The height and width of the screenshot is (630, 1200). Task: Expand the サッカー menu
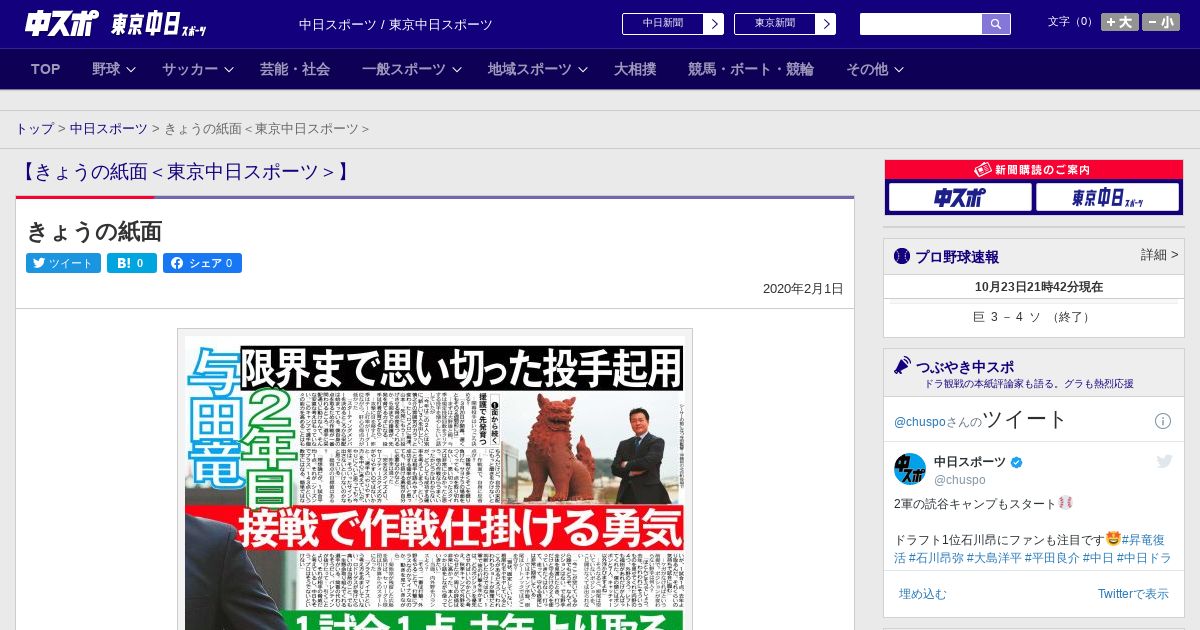tap(198, 69)
